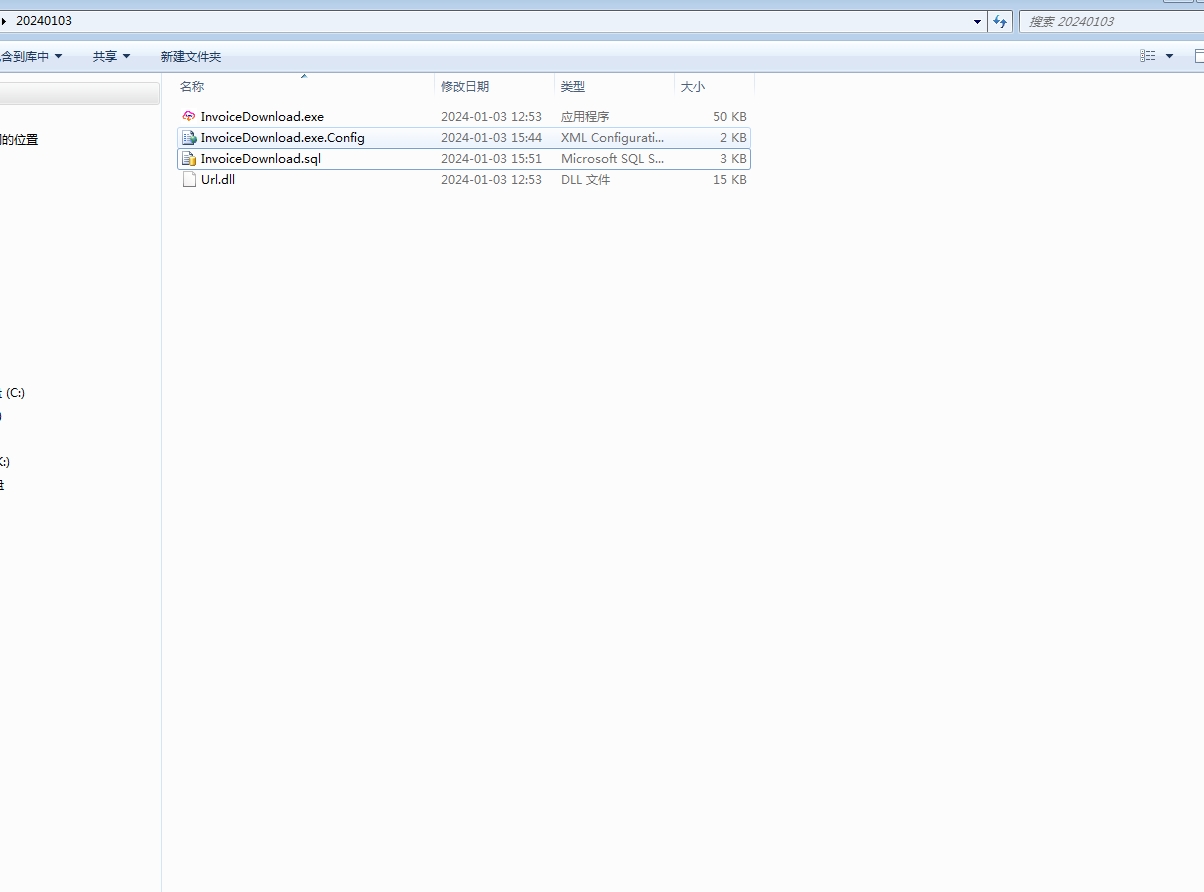The image size is (1204, 892).
Task: Click the InvoiceDownload.exe cloud application icon
Action: coord(189,117)
